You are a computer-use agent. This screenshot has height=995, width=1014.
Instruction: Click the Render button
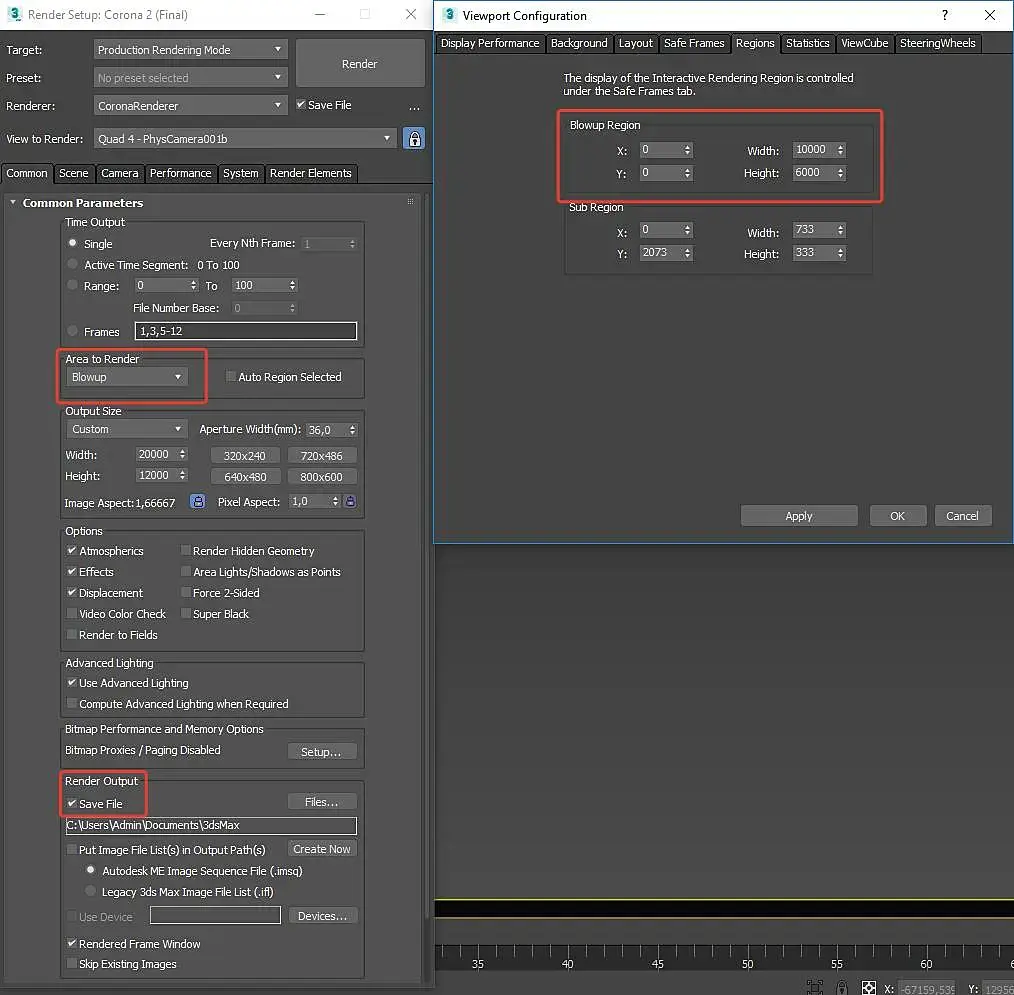click(360, 63)
